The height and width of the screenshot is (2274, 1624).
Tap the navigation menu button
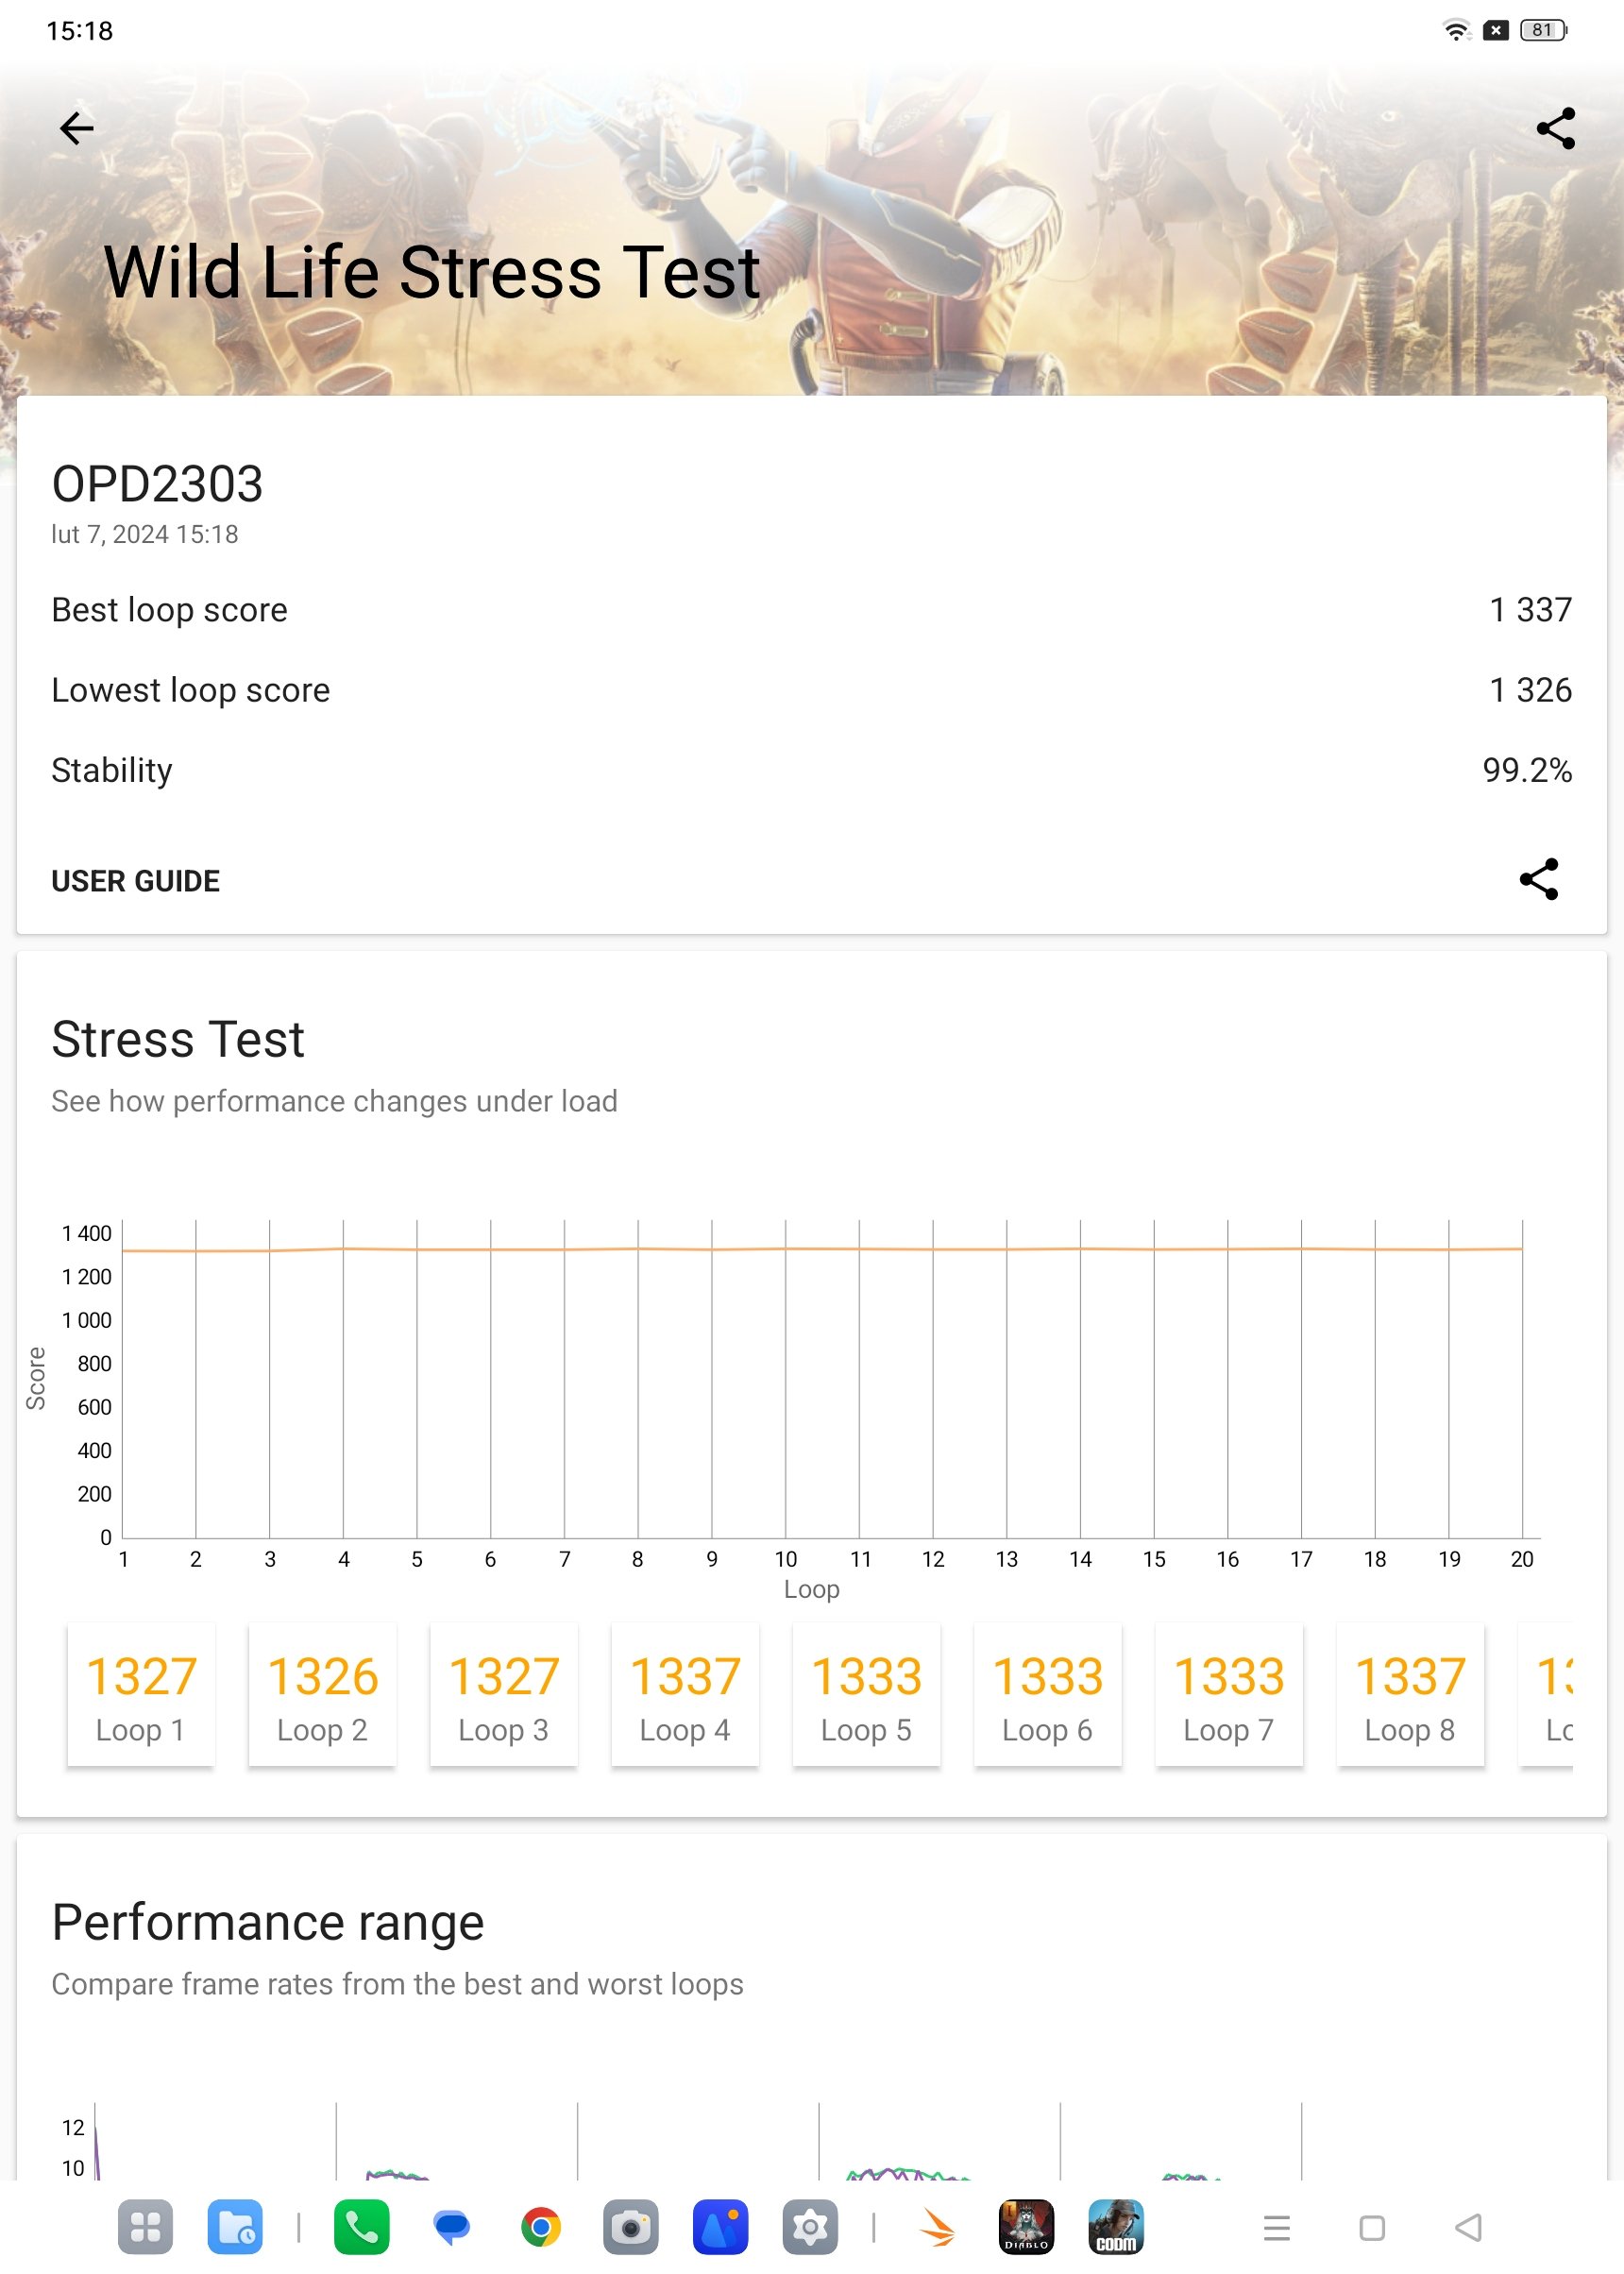(1277, 2227)
